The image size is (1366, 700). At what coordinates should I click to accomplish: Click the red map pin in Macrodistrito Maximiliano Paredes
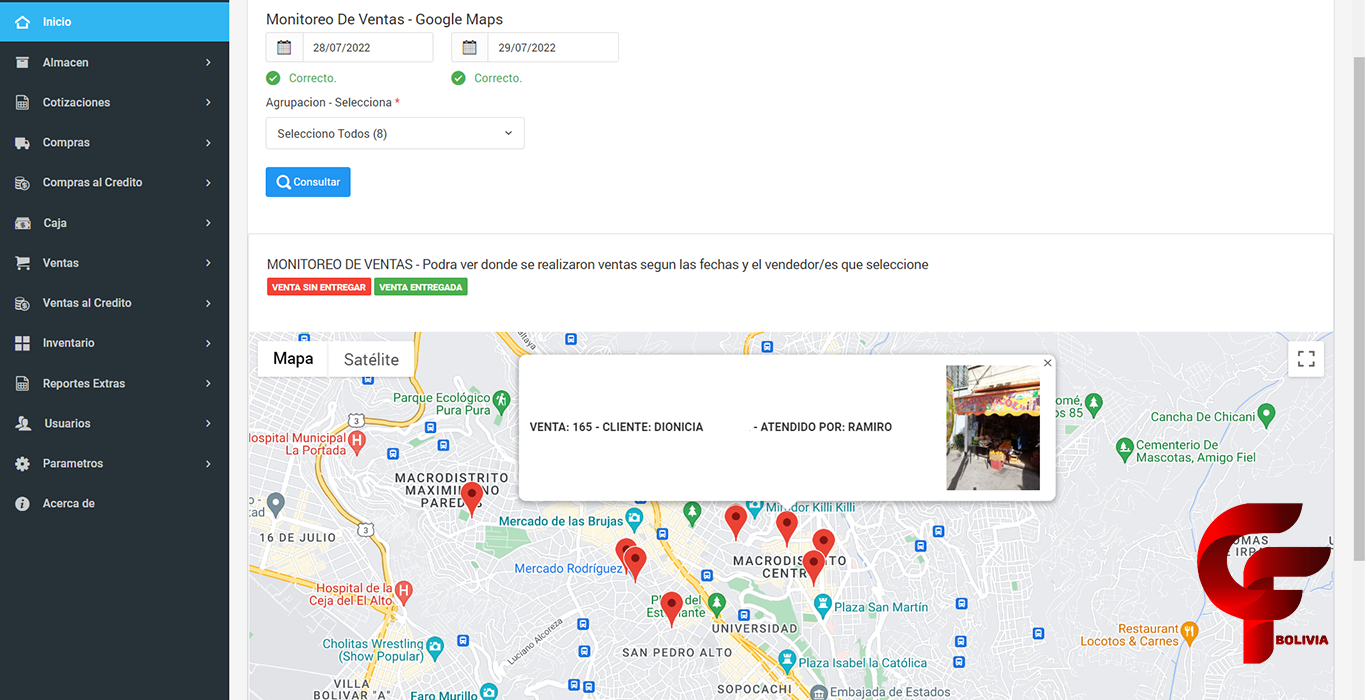click(472, 496)
